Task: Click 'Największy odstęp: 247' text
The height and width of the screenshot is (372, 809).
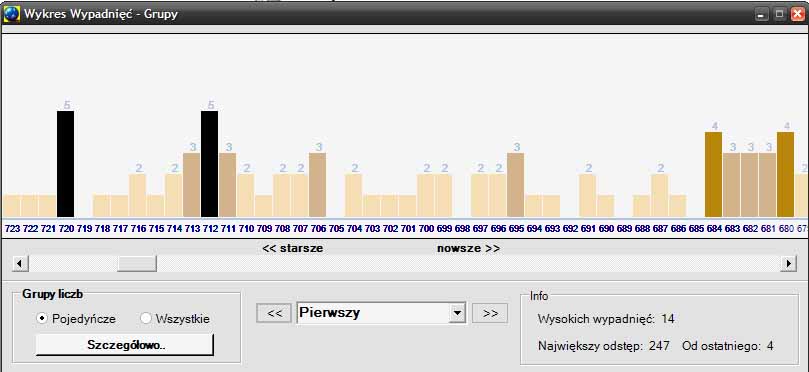Action: click(x=603, y=346)
